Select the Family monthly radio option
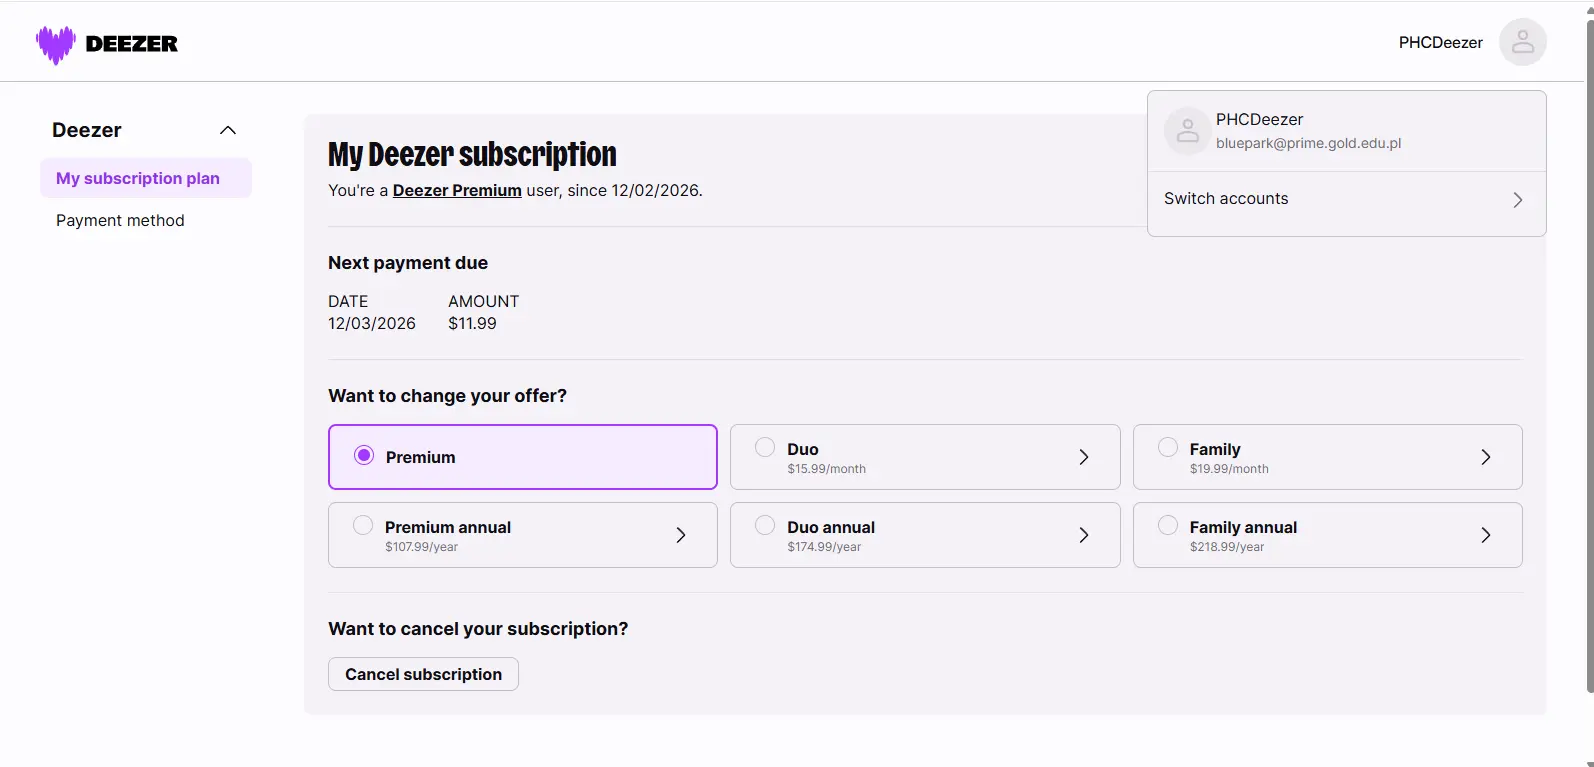The width and height of the screenshot is (1594, 767). [x=1168, y=447]
